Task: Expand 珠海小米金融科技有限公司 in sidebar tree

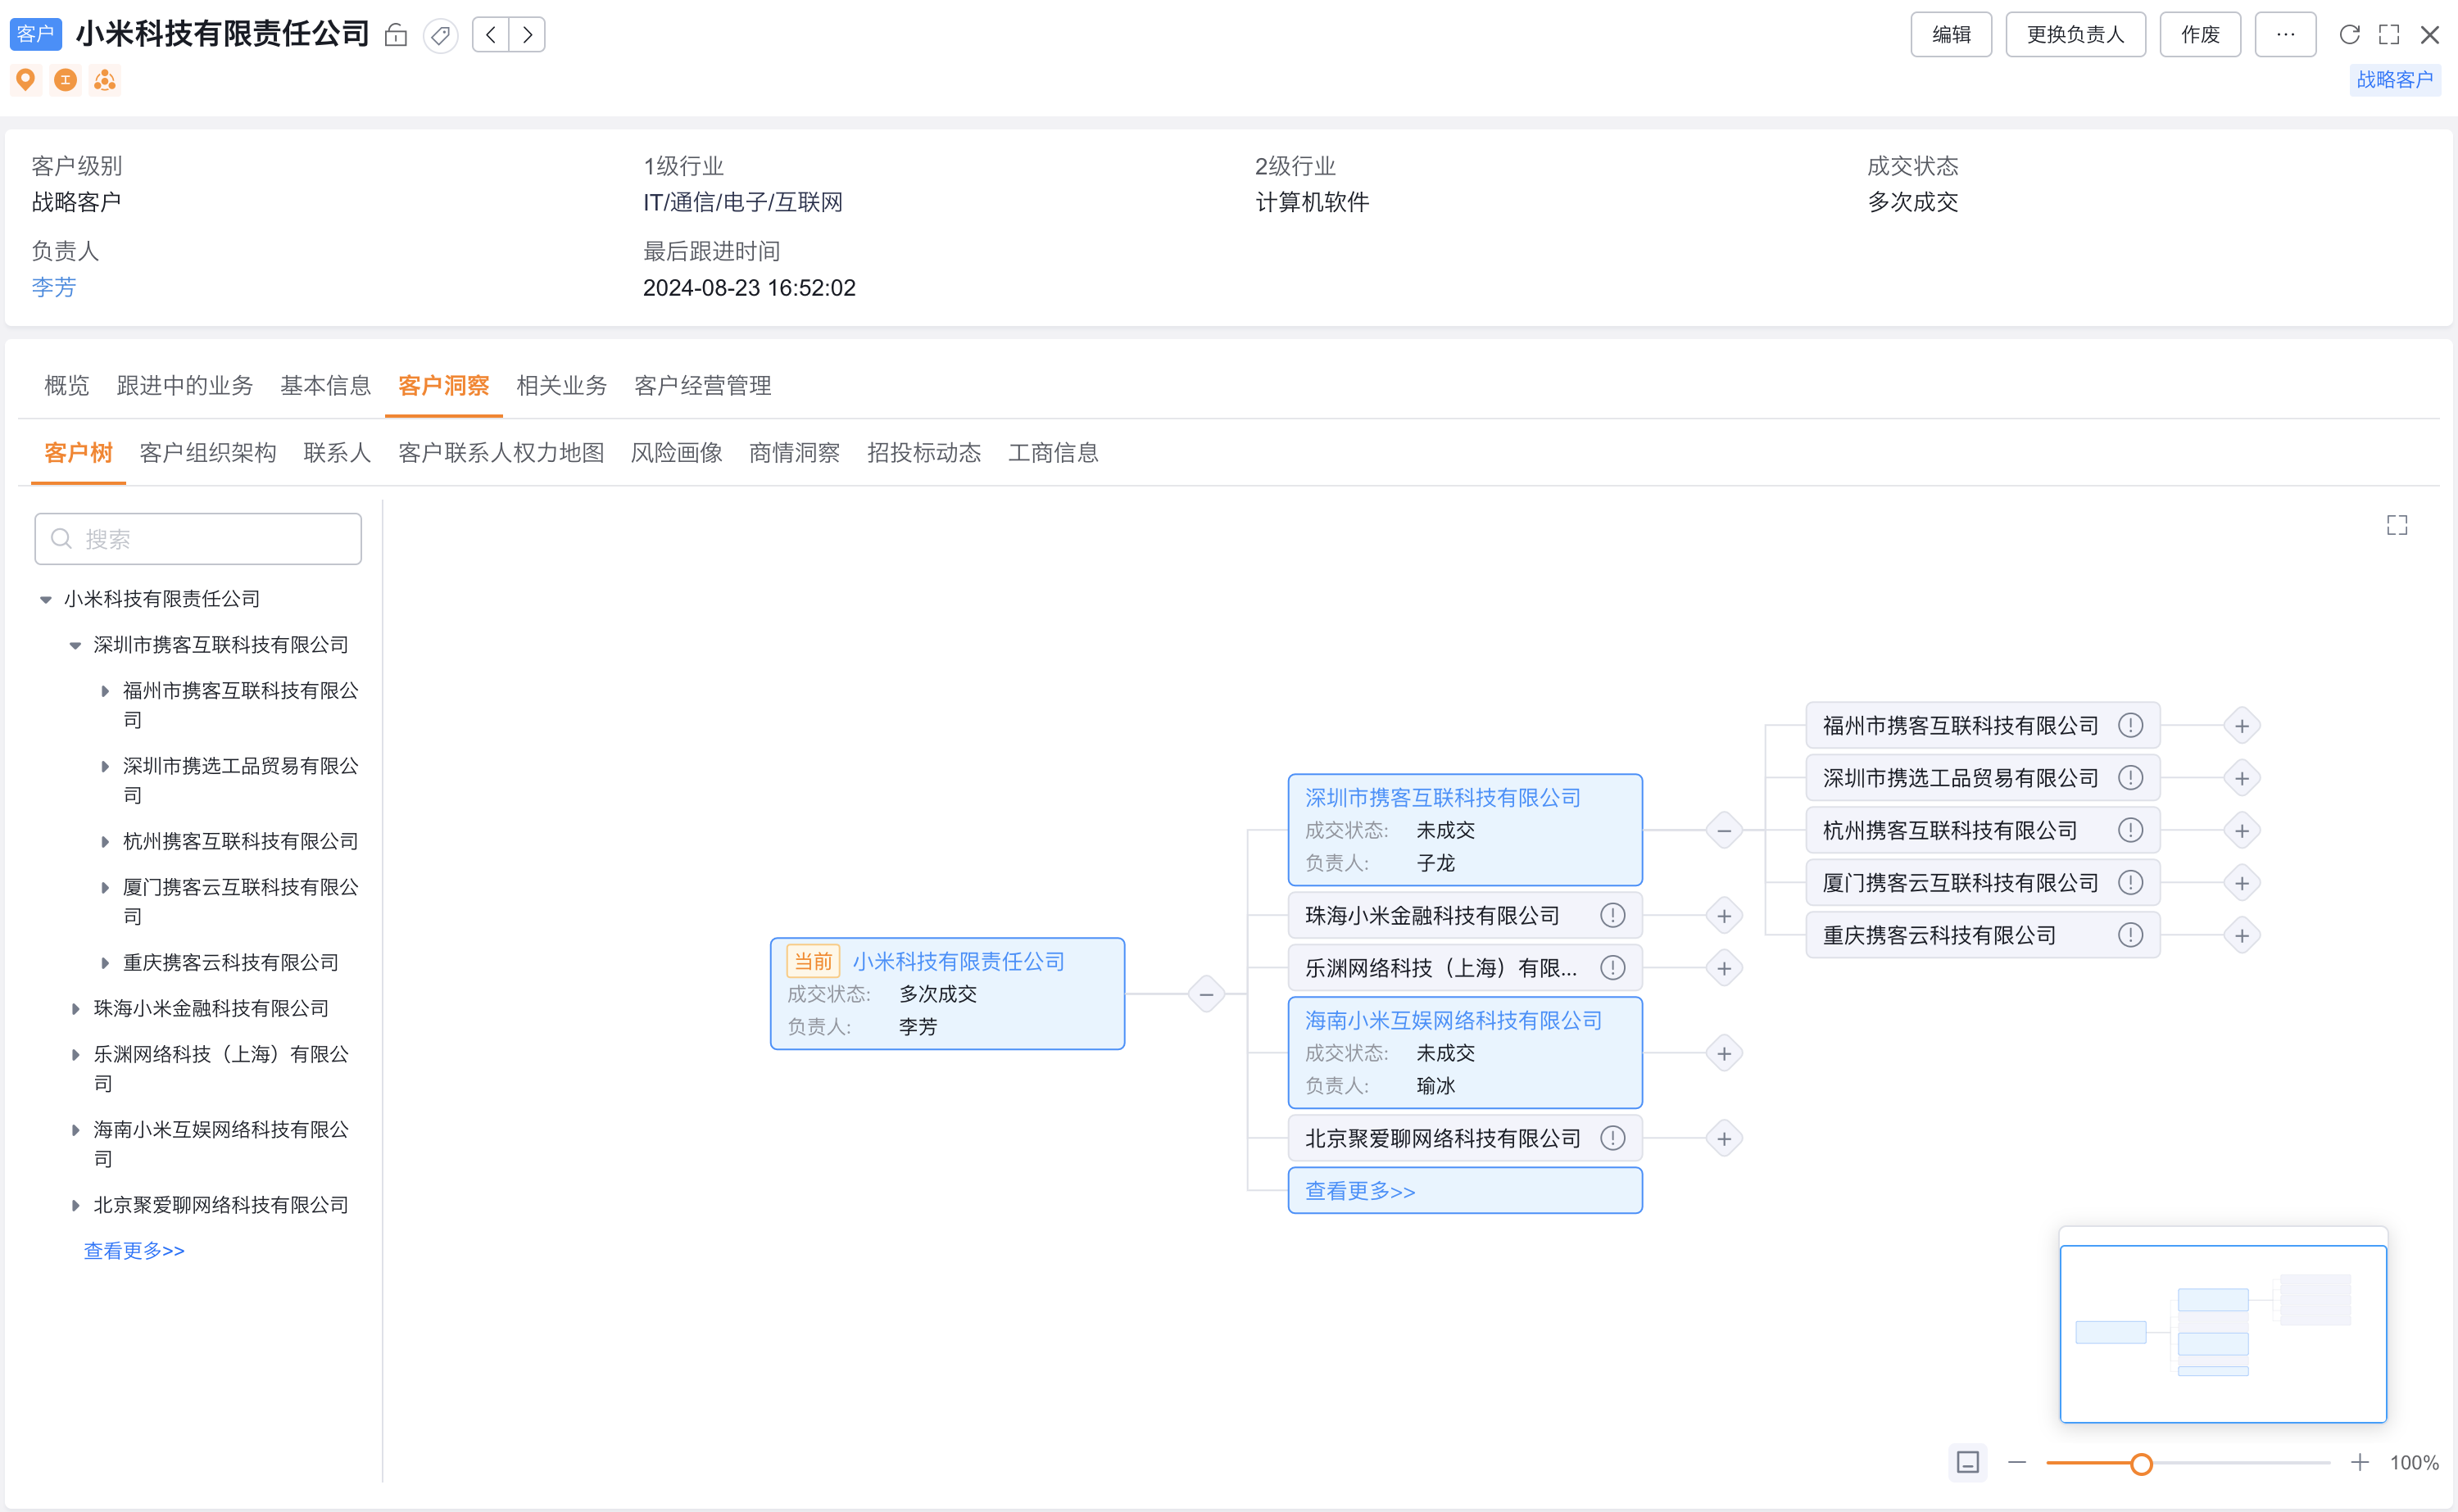Action: (75, 1009)
